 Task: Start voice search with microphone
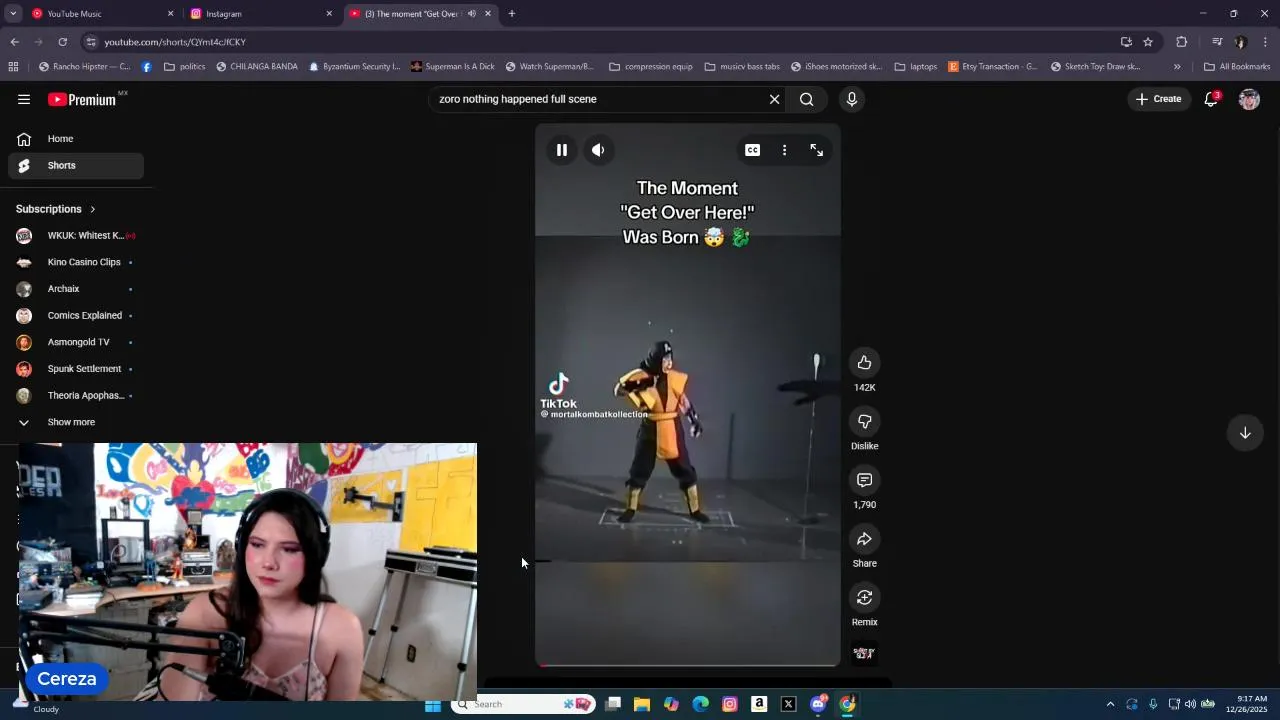pyautogui.click(x=852, y=99)
